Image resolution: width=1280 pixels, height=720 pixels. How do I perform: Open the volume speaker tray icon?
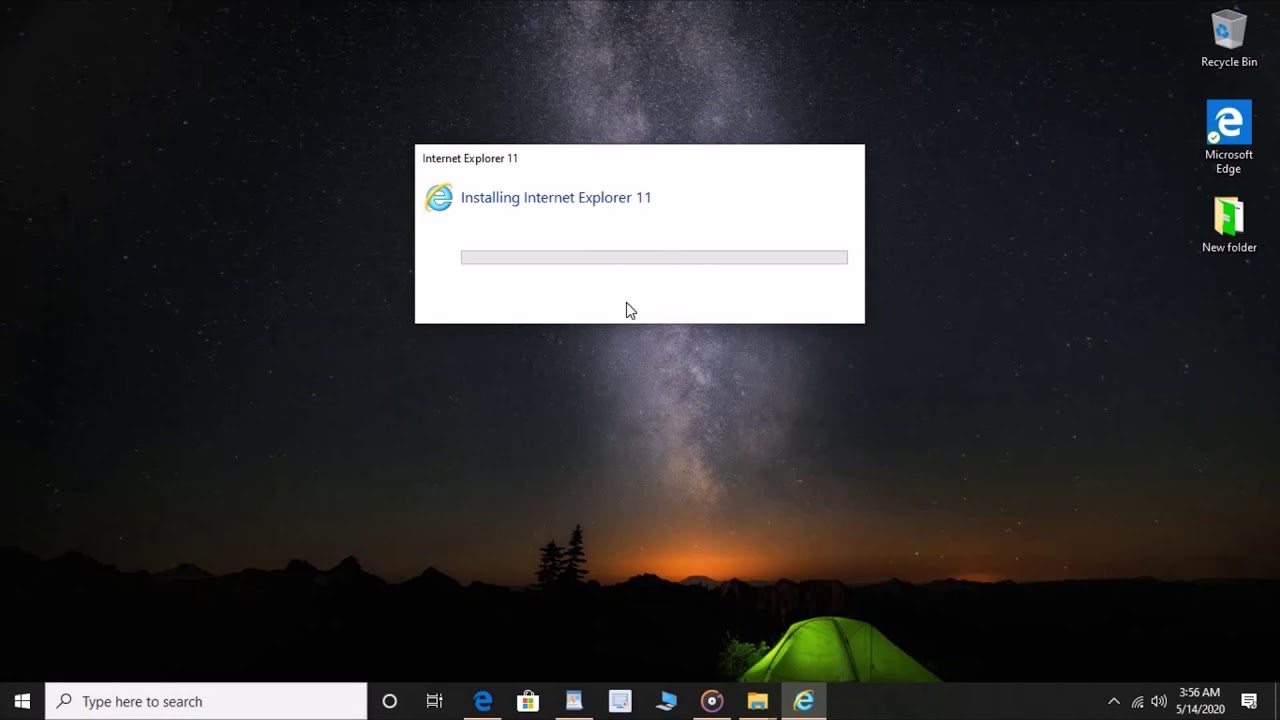click(1159, 701)
